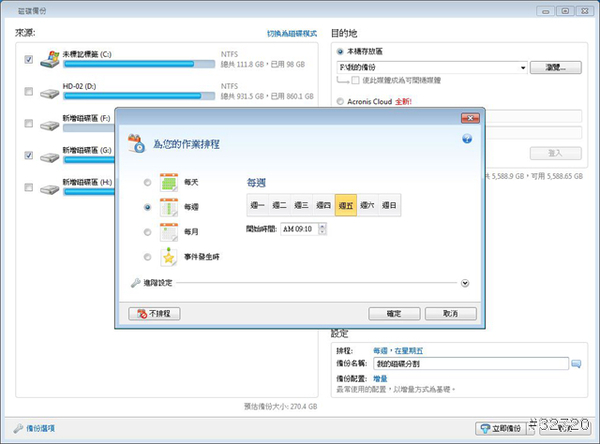Click the HD-02 (D:) usage bar
Image resolution: width=600 pixels, height=444 pixels.
tap(139, 96)
